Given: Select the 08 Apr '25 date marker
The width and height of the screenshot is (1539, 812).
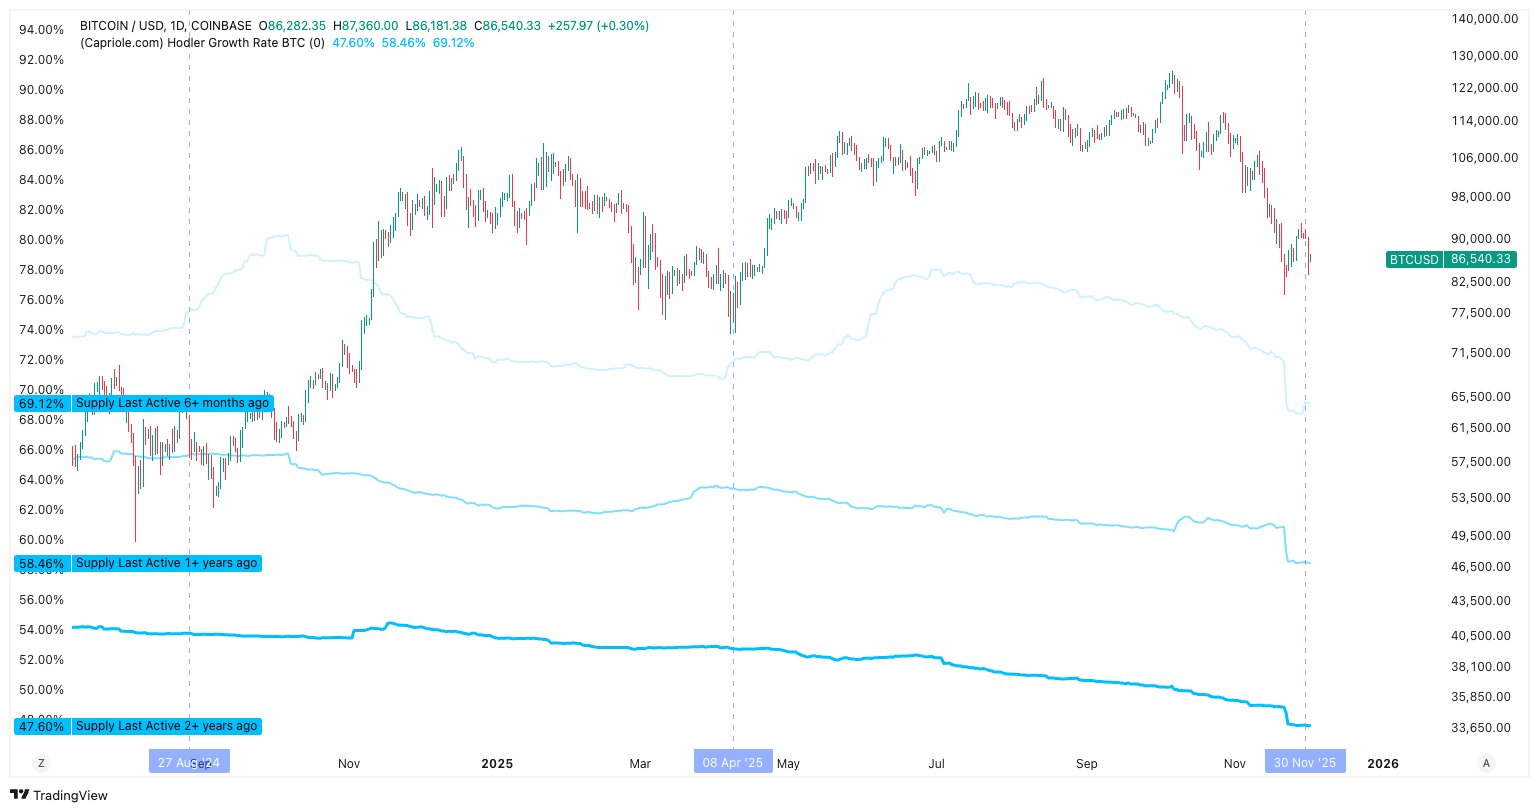Looking at the screenshot, I should coord(732,763).
